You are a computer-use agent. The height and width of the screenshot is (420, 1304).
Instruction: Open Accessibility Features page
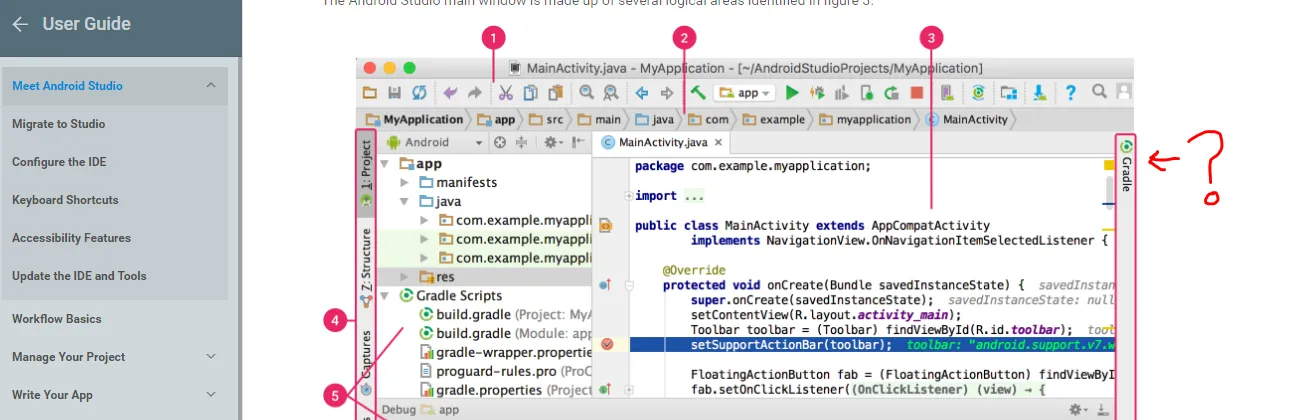pyautogui.click(x=71, y=238)
